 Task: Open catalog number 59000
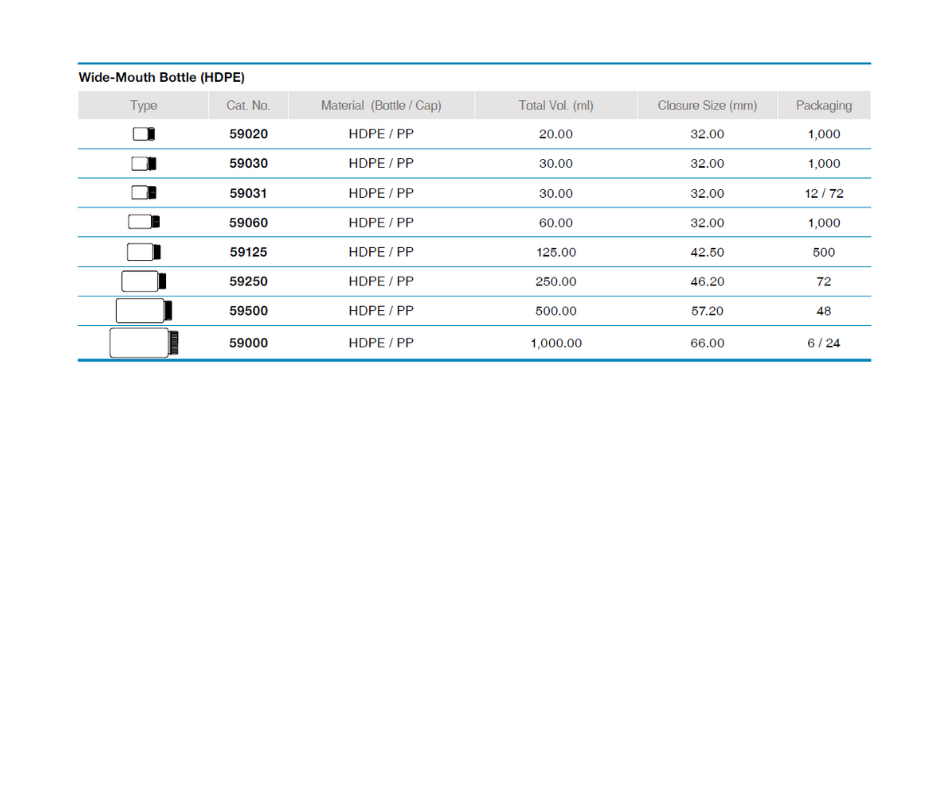[248, 343]
